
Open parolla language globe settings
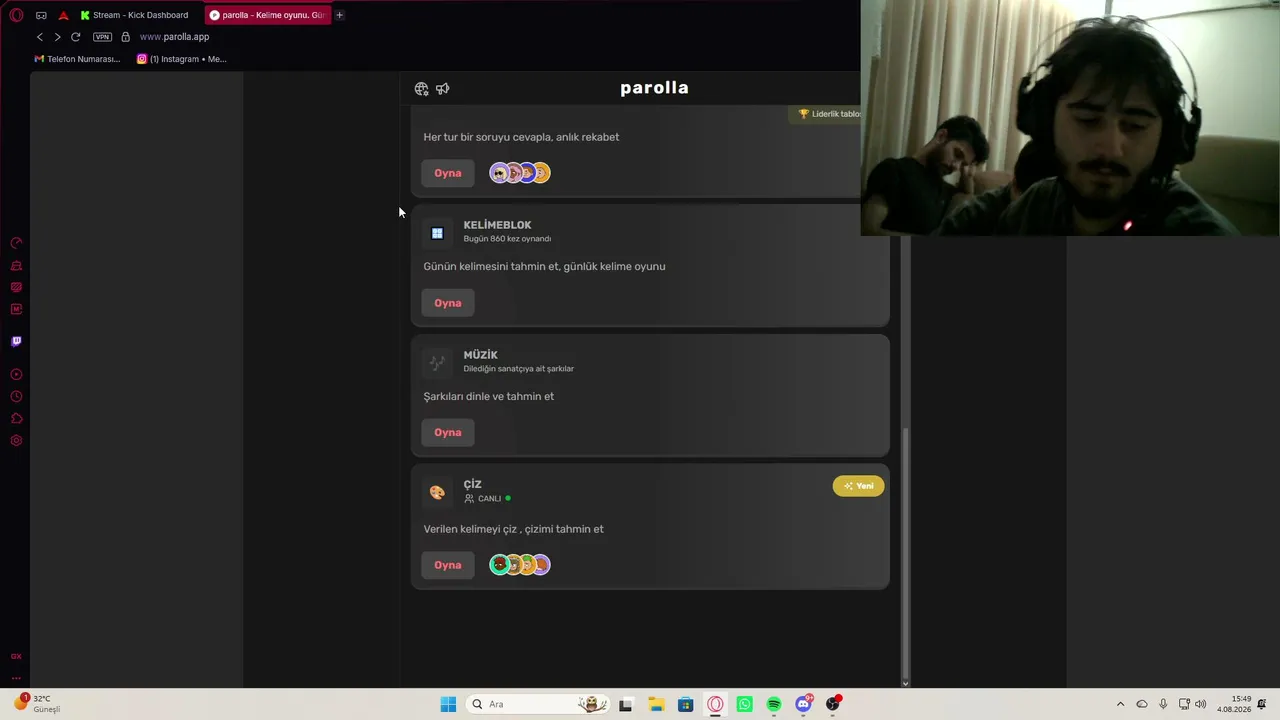coord(421,89)
